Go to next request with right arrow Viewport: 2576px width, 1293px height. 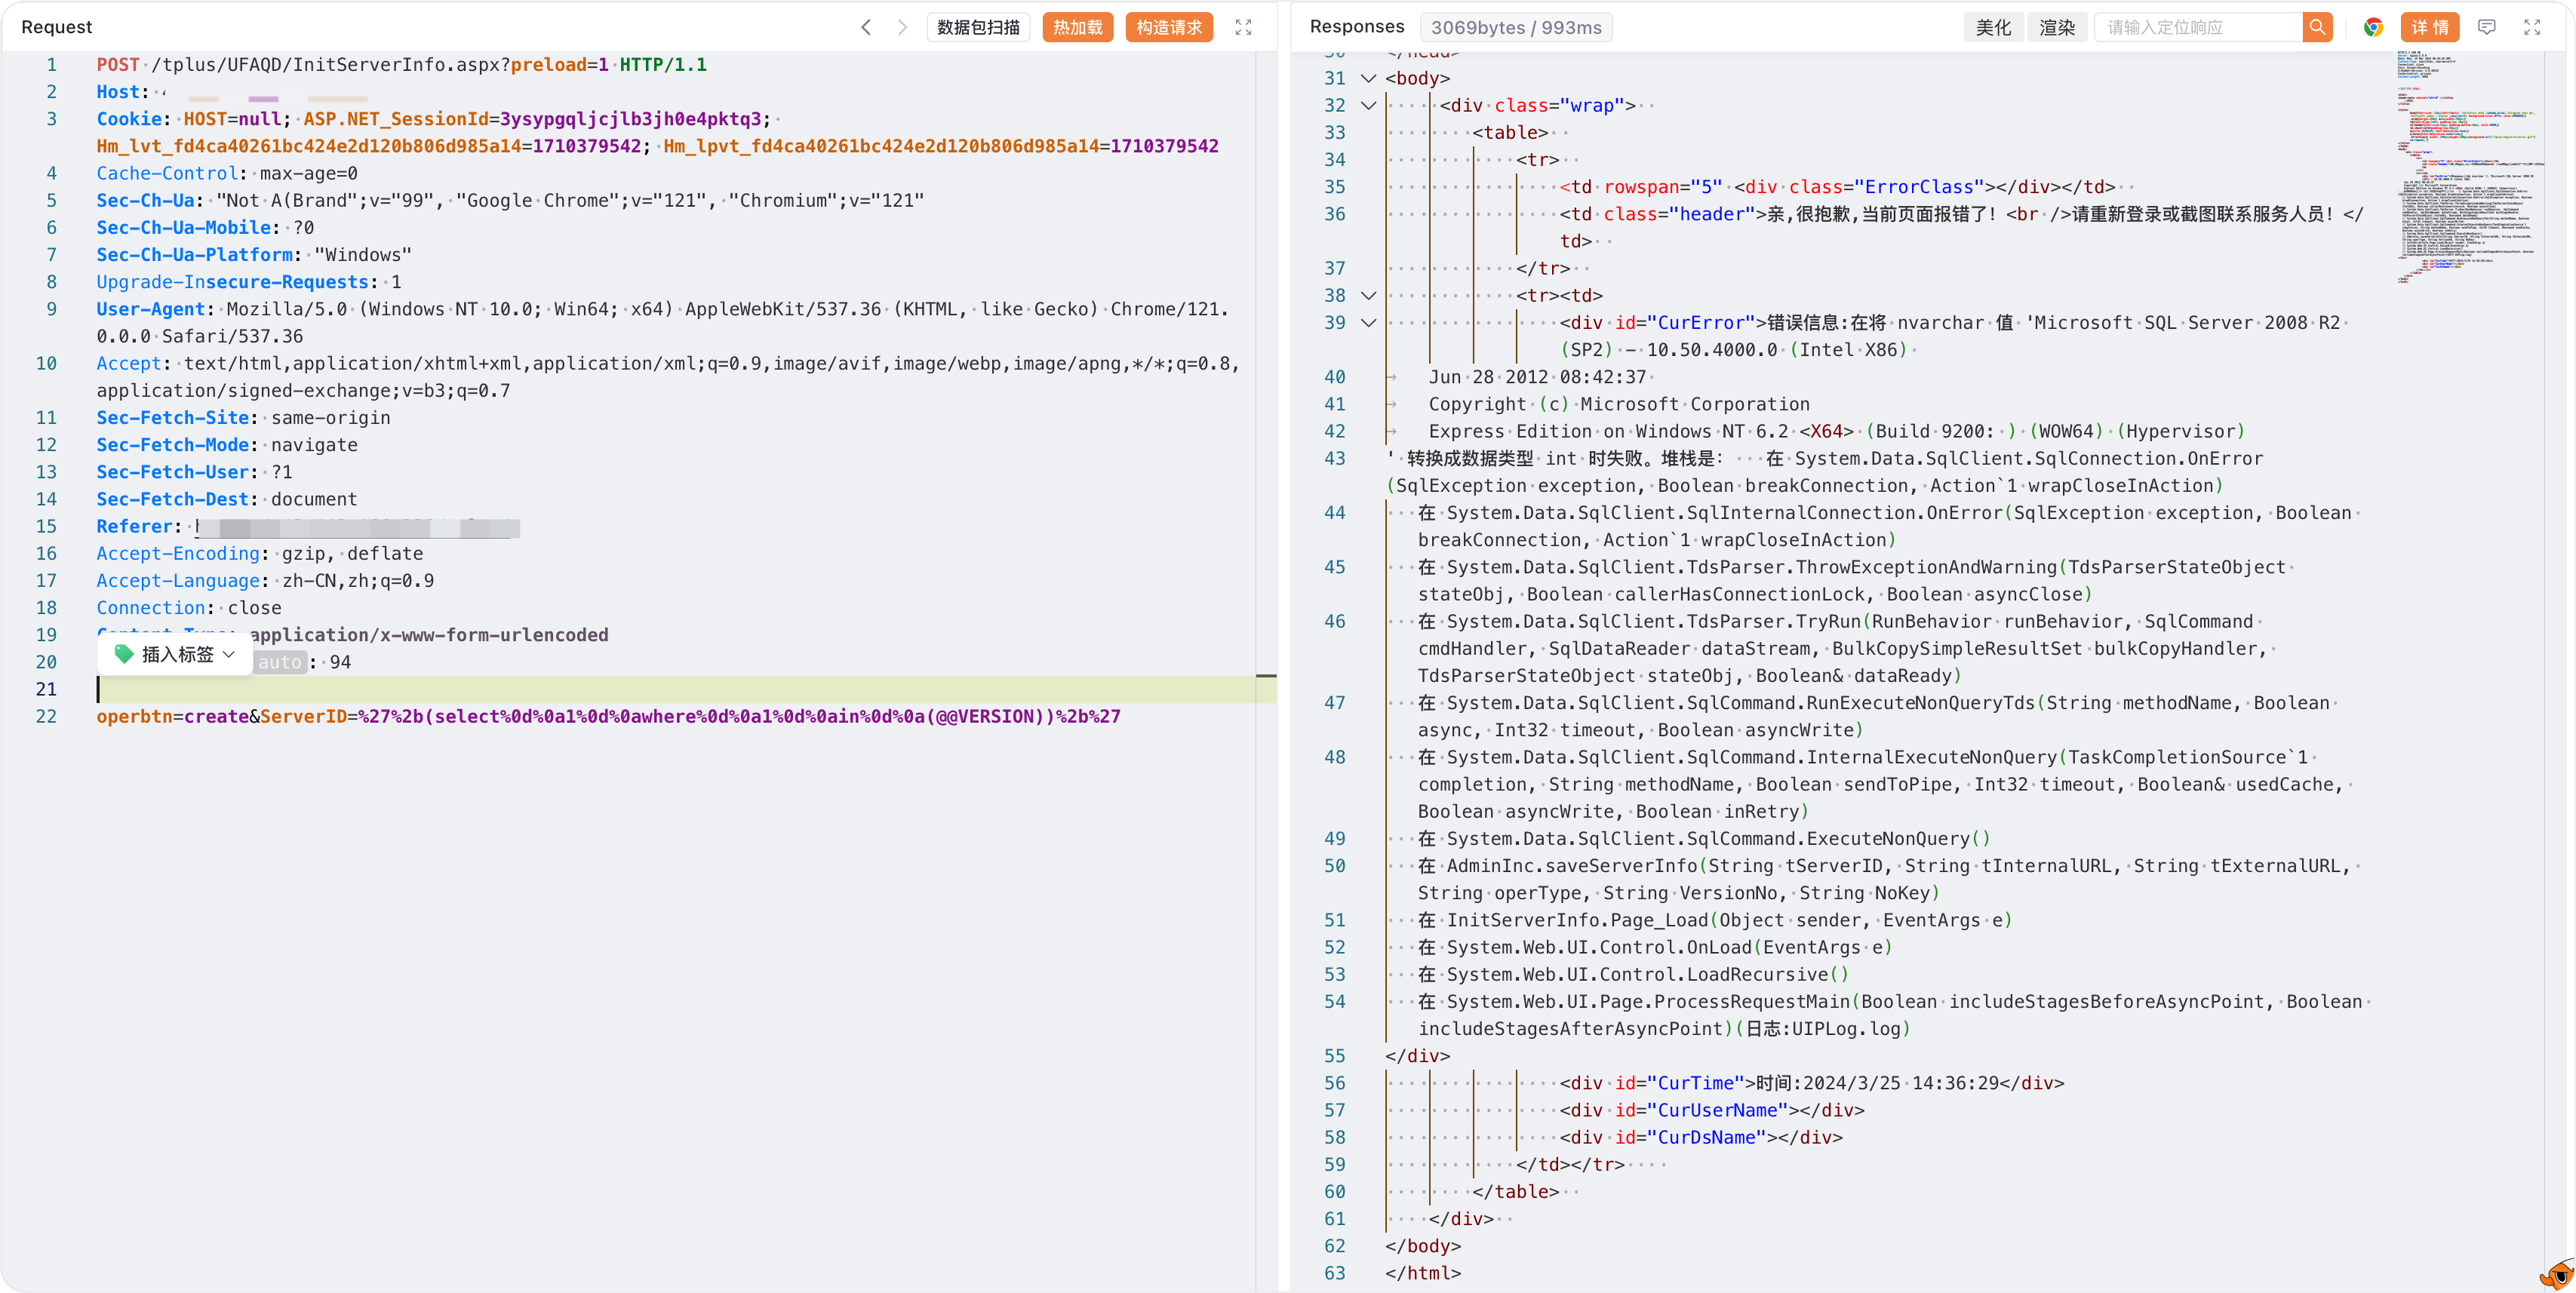click(x=902, y=27)
